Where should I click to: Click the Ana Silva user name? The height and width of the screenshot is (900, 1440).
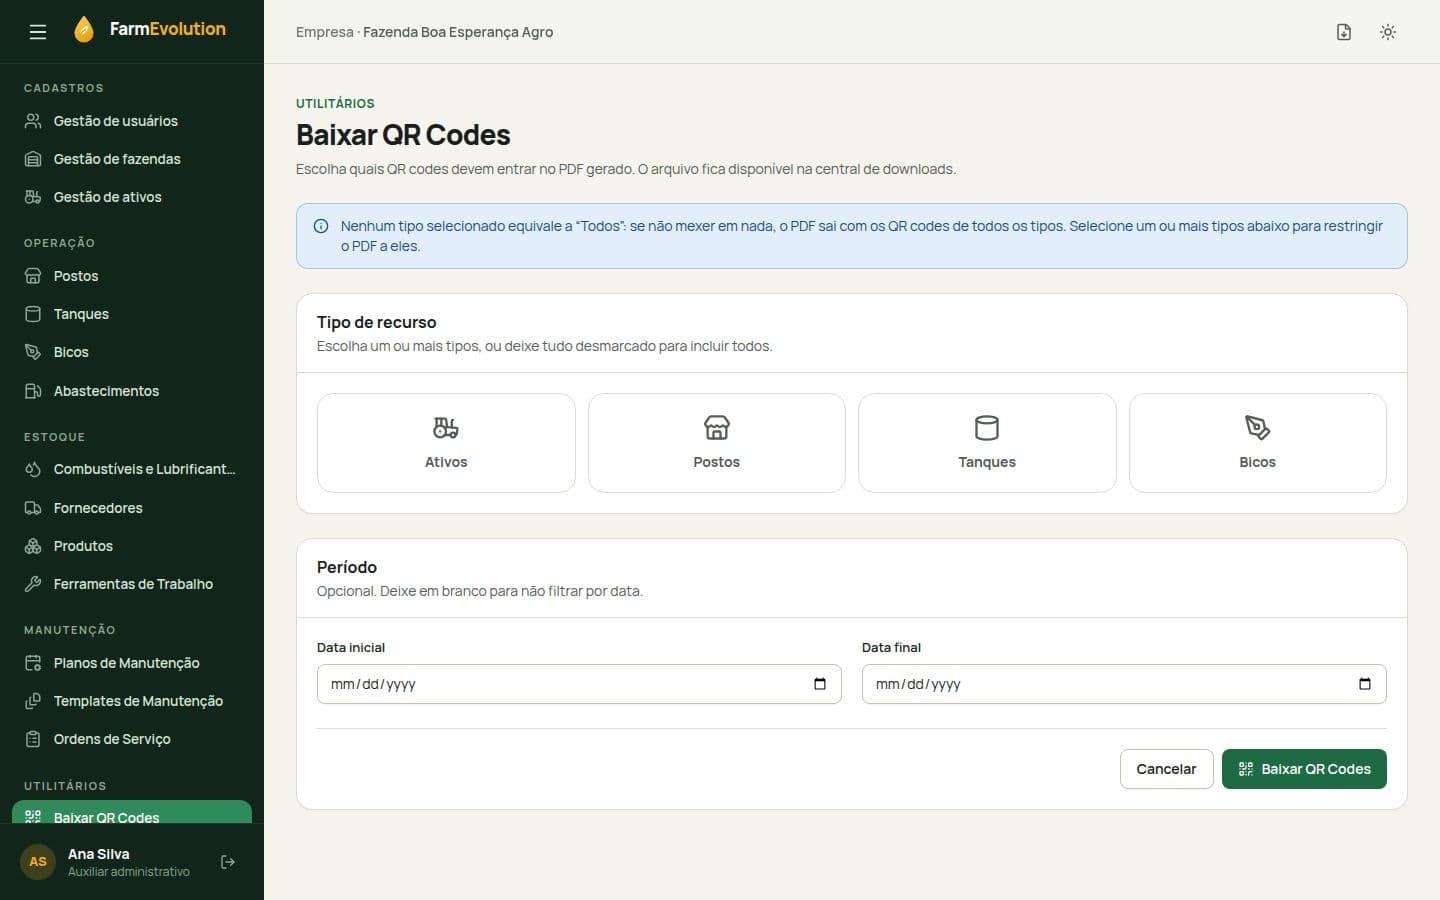[x=99, y=854]
